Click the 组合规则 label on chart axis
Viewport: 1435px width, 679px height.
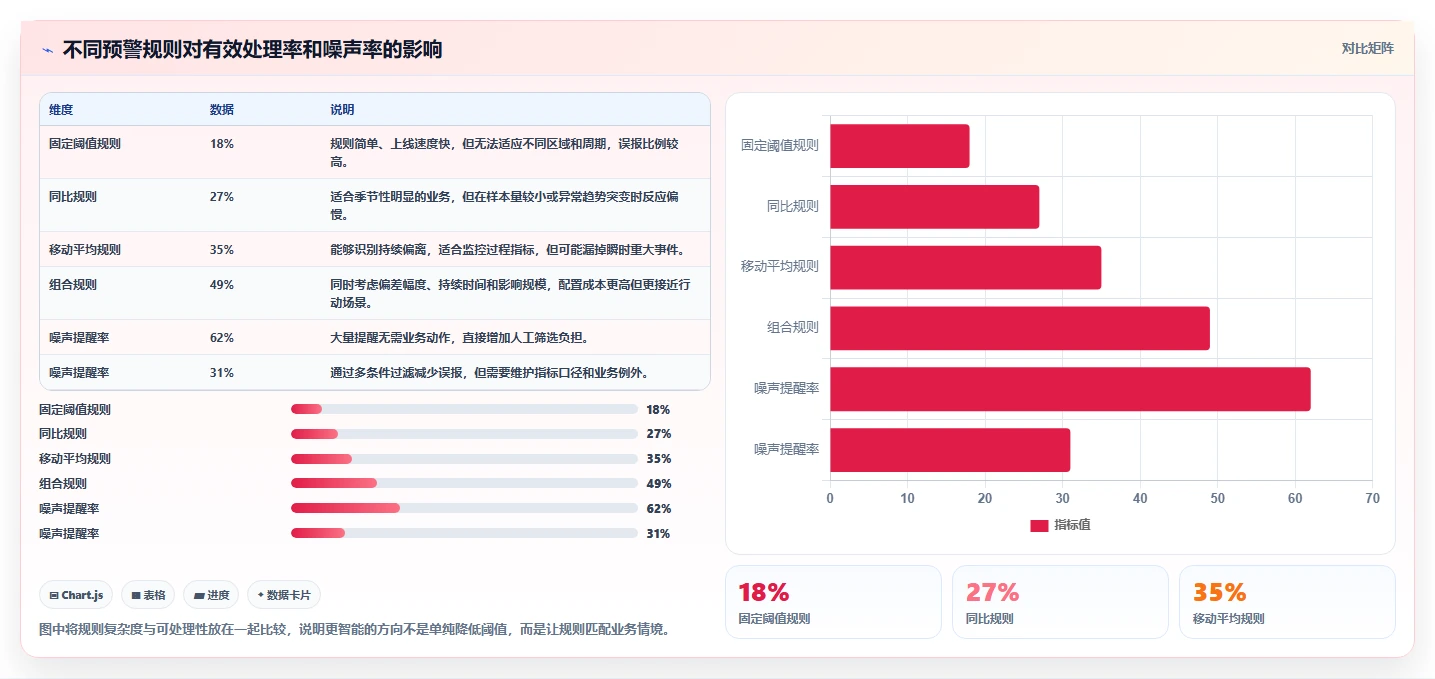pyautogui.click(x=793, y=327)
